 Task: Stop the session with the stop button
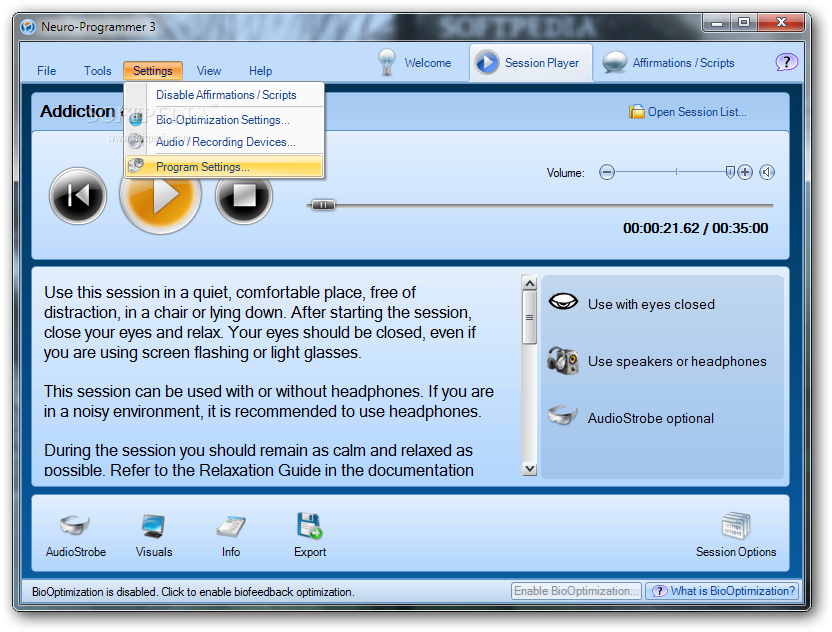(244, 196)
